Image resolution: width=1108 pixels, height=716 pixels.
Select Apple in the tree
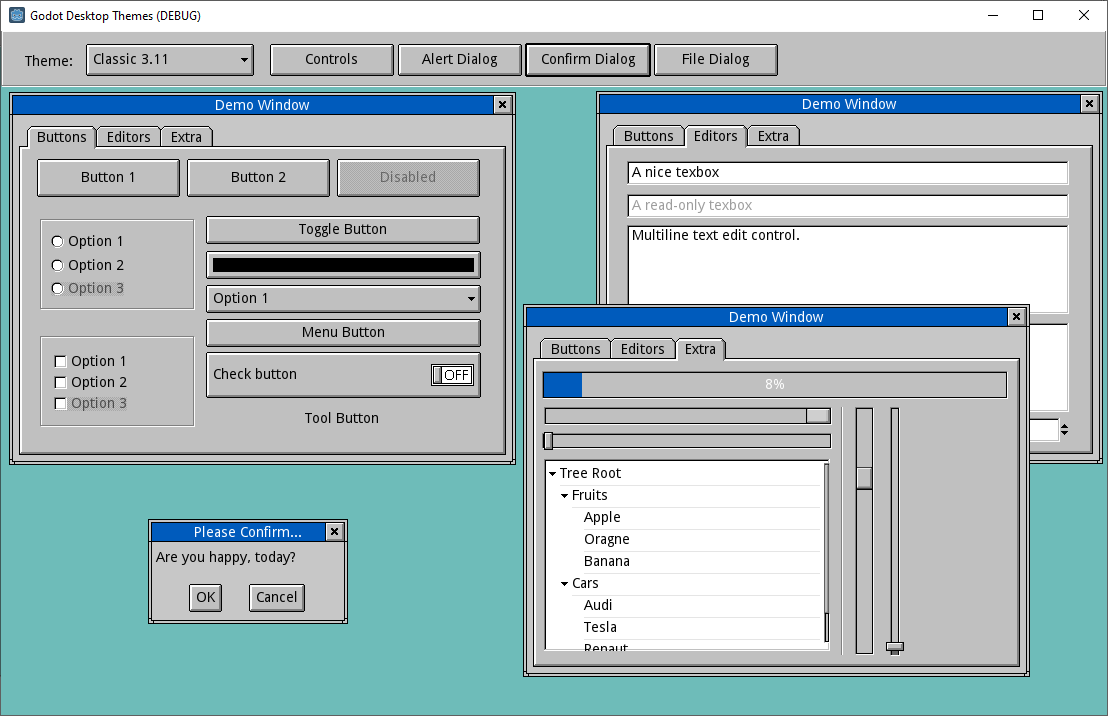click(602, 517)
